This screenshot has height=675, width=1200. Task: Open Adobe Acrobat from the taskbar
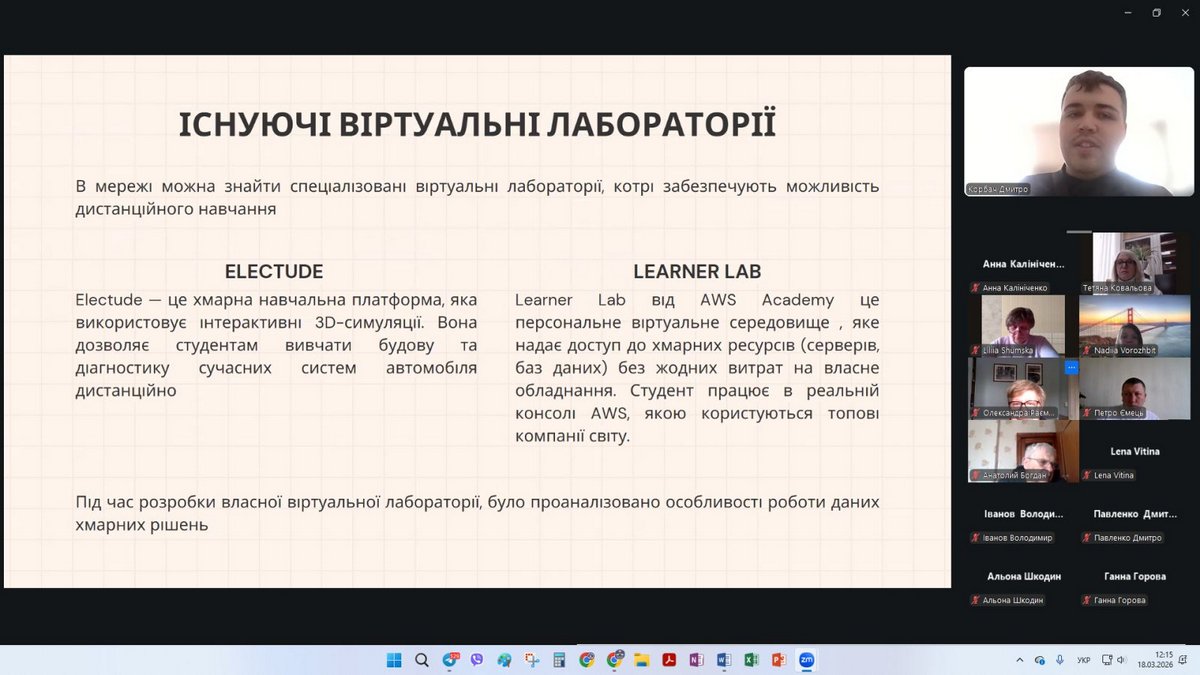pyautogui.click(x=669, y=660)
